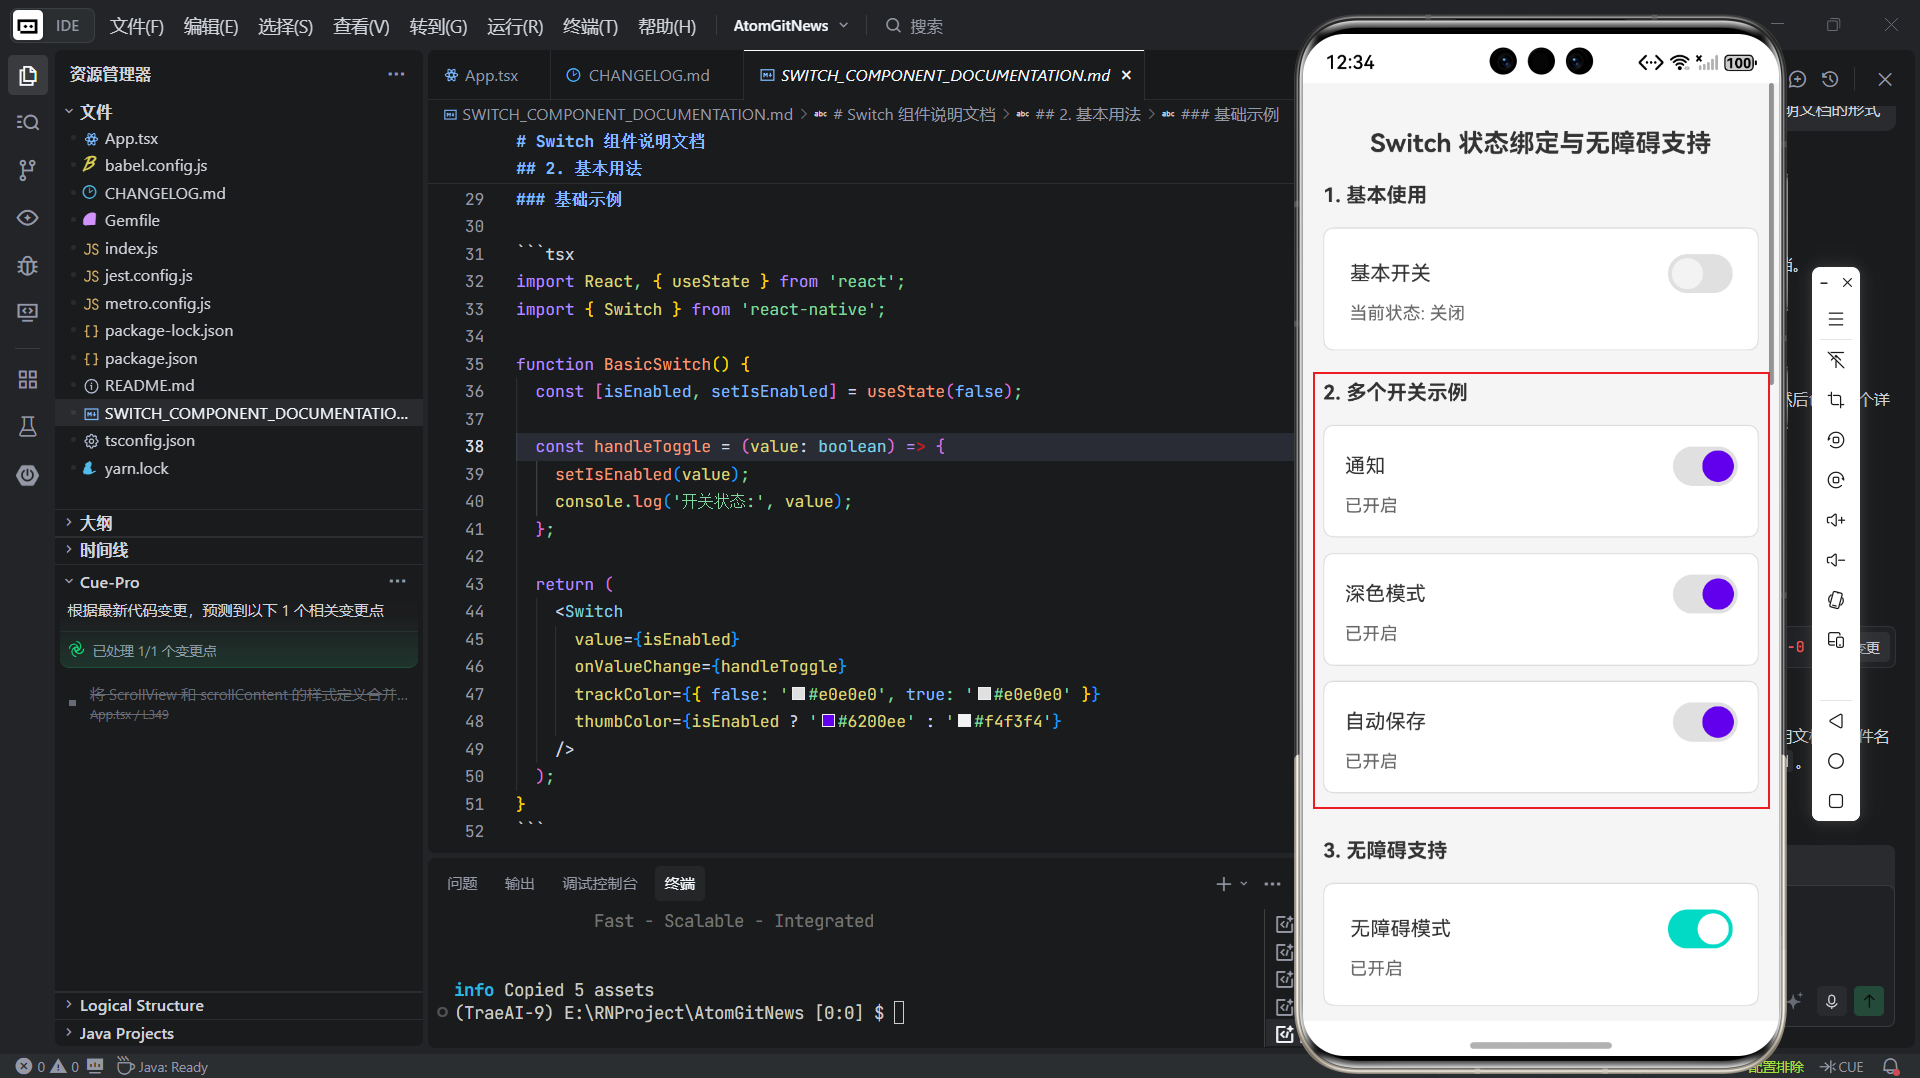
Task: Rotate emulator device counter-clockwise
Action: pos(1836,440)
